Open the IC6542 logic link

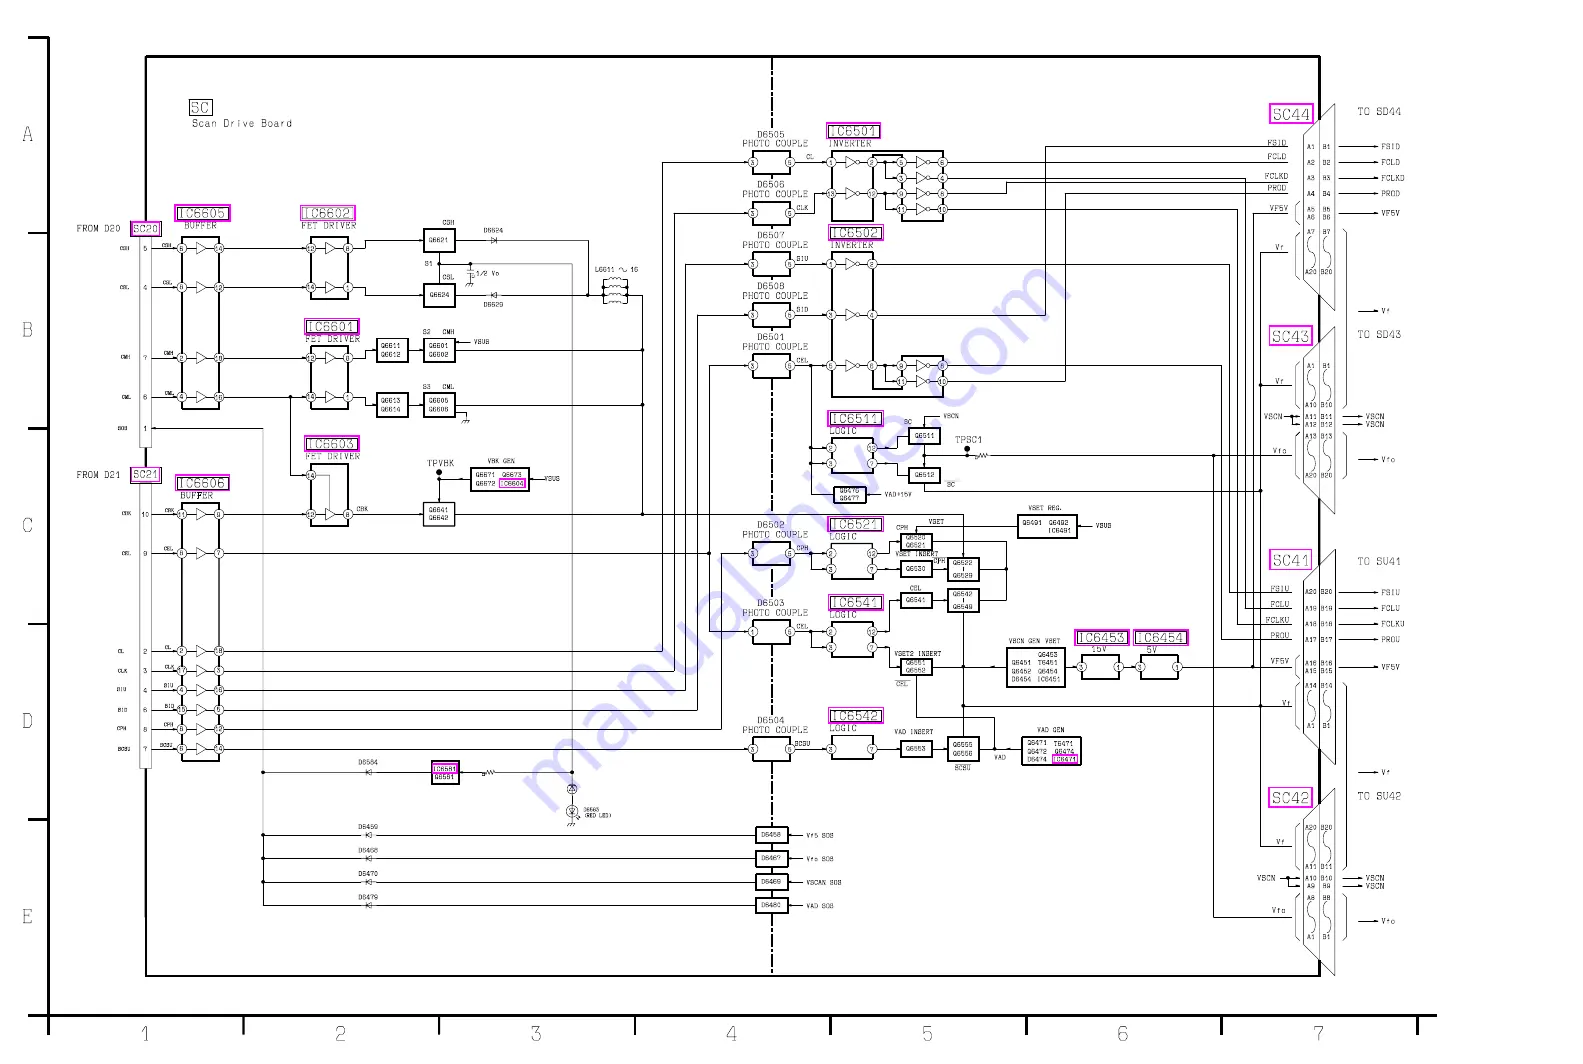pos(856,716)
